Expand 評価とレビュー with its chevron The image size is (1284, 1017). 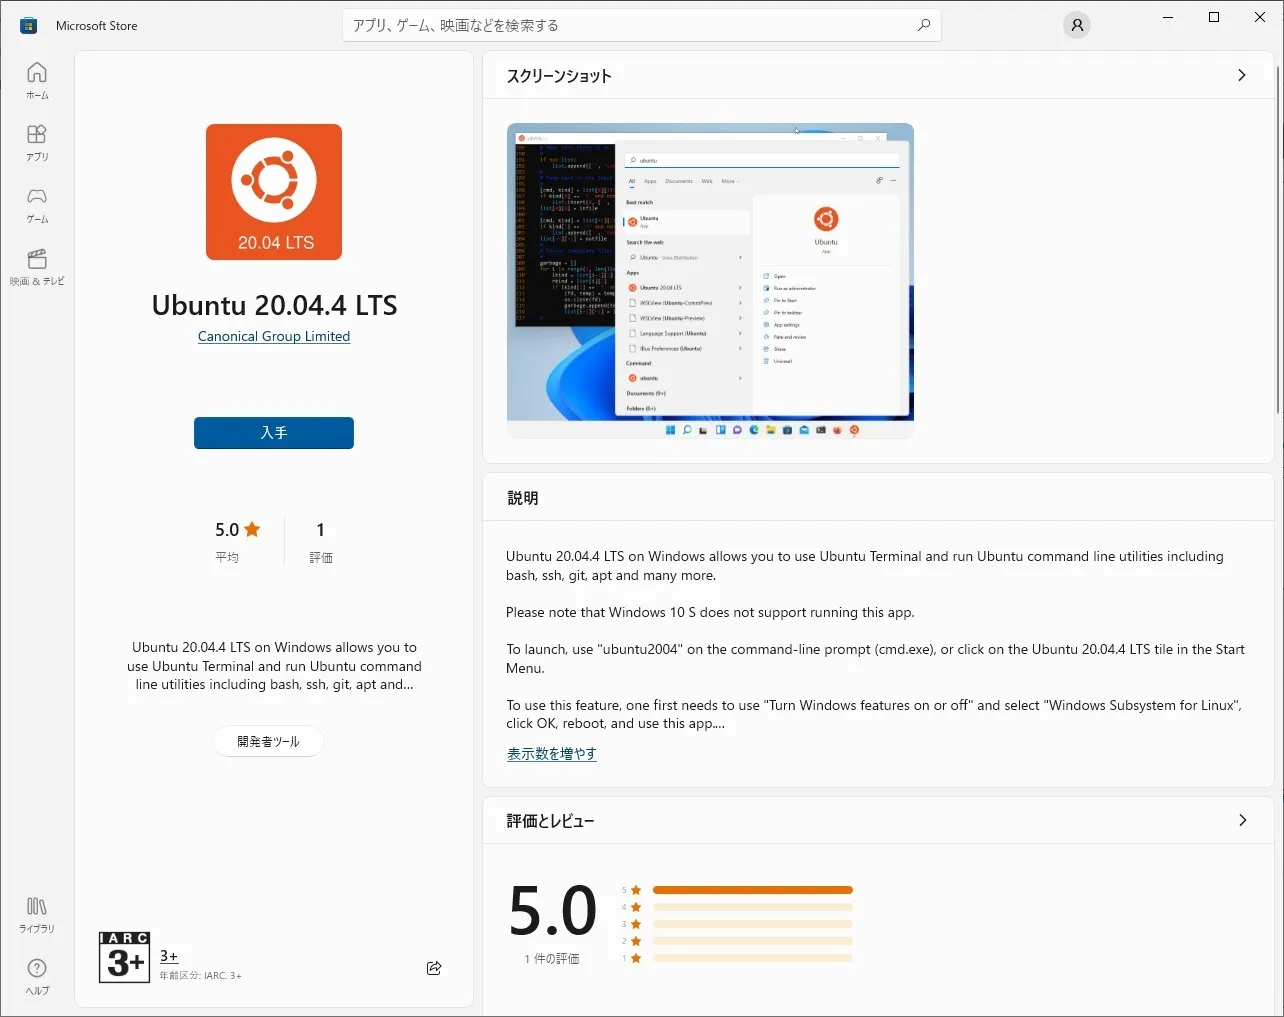(1242, 820)
